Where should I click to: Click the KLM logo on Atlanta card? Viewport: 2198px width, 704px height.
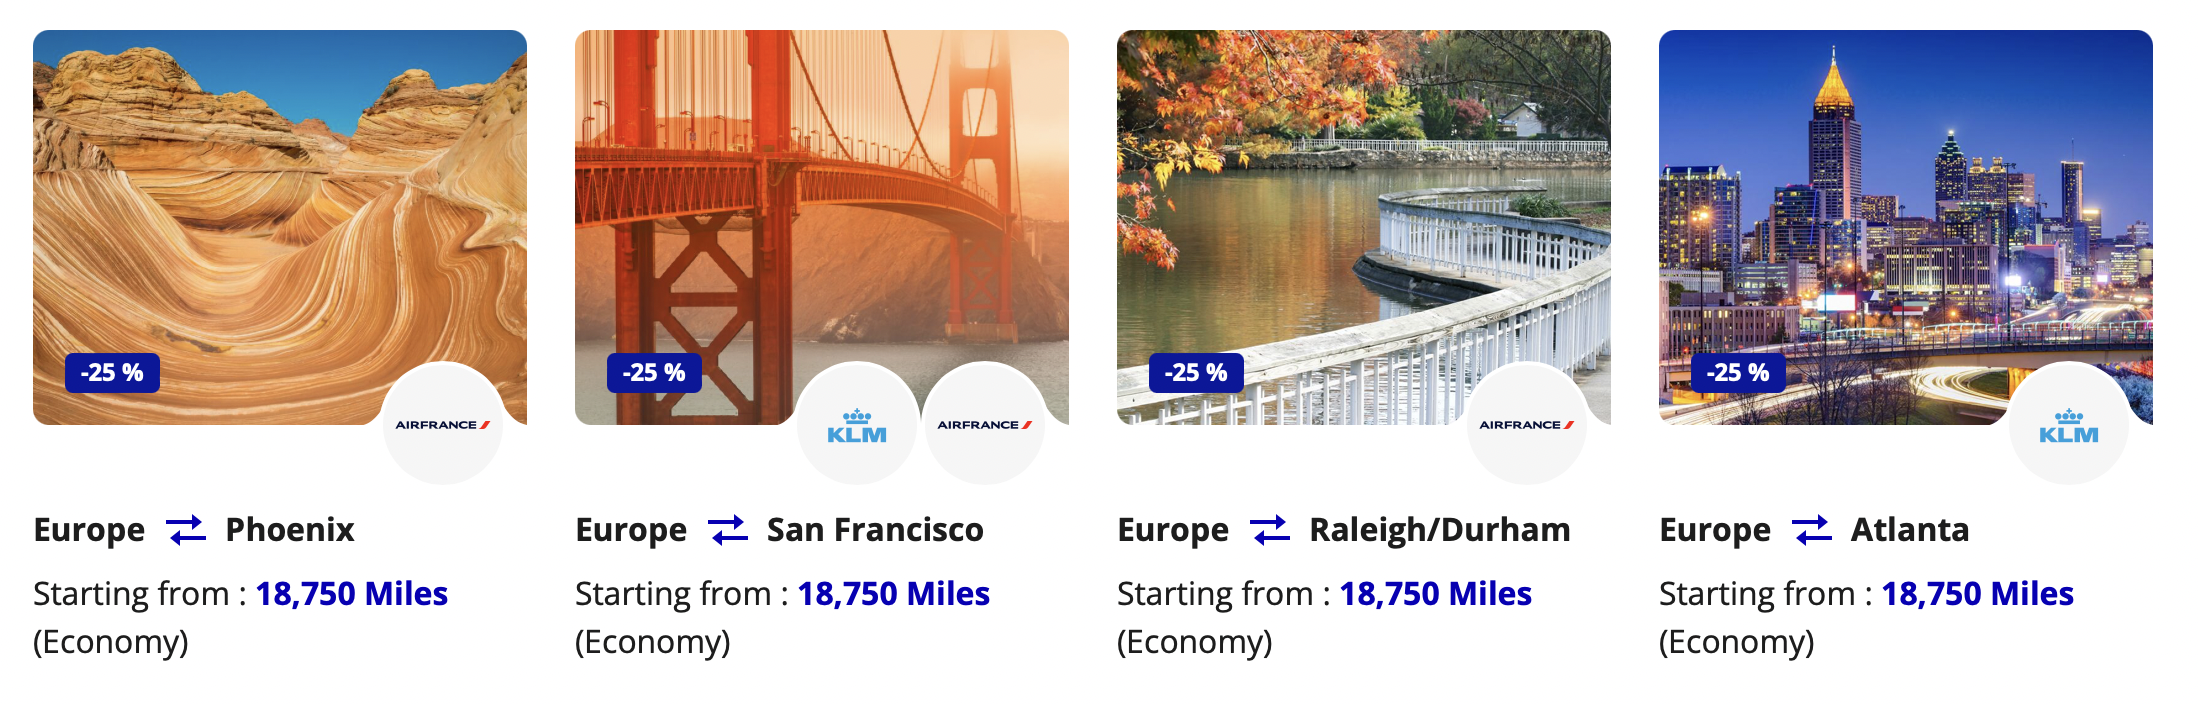(x=2068, y=425)
